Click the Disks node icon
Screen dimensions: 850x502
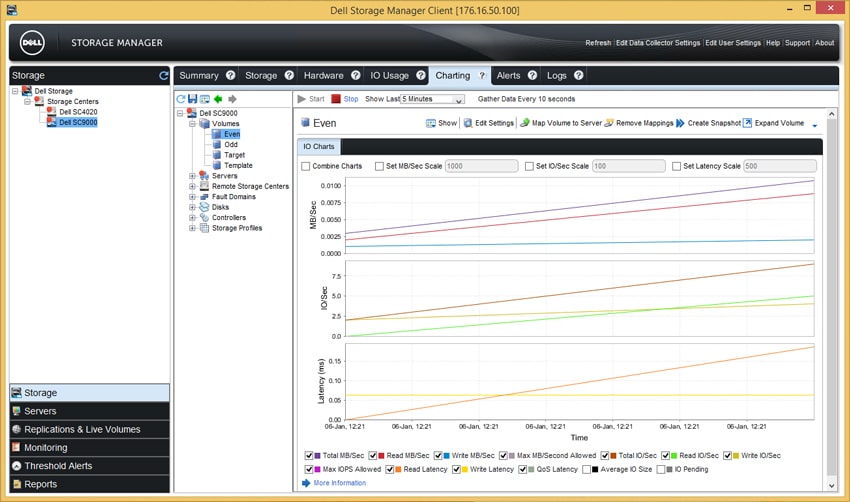(x=204, y=207)
